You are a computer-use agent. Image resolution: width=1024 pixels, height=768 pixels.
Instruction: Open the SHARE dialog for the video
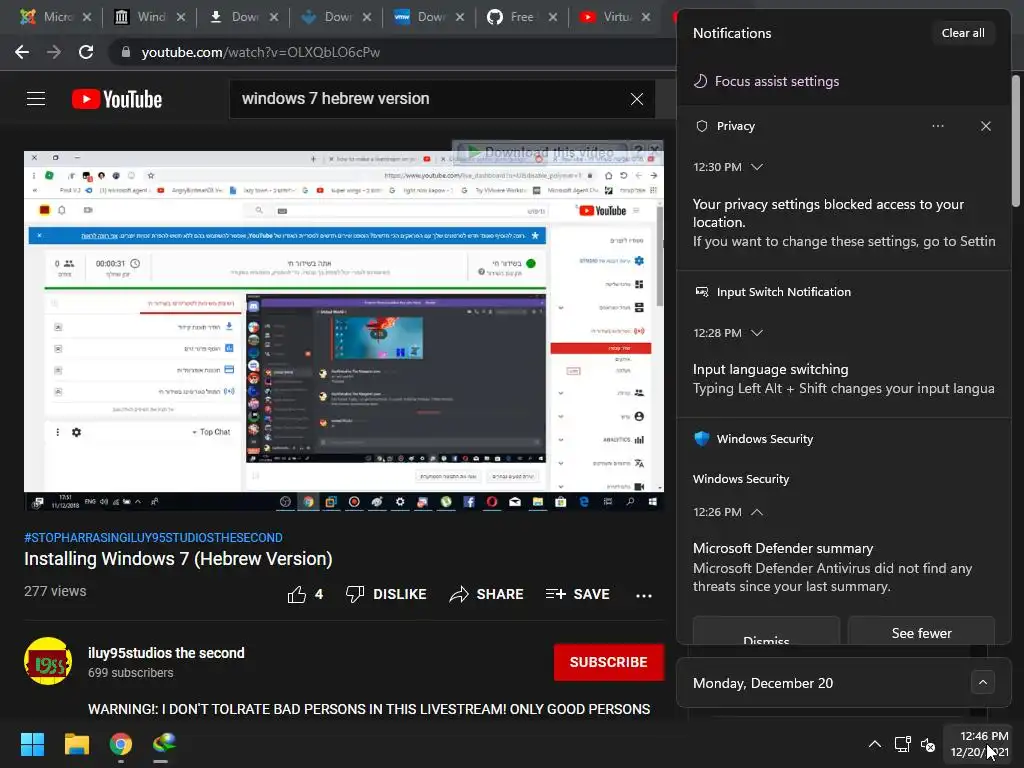coord(487,594)
